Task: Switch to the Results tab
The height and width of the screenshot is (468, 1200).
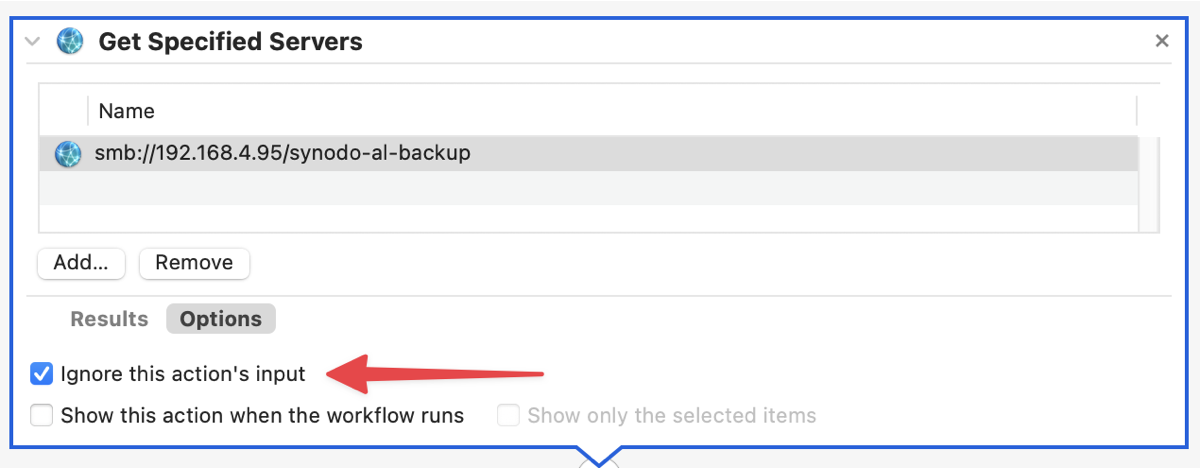Action: click(109, 319)
